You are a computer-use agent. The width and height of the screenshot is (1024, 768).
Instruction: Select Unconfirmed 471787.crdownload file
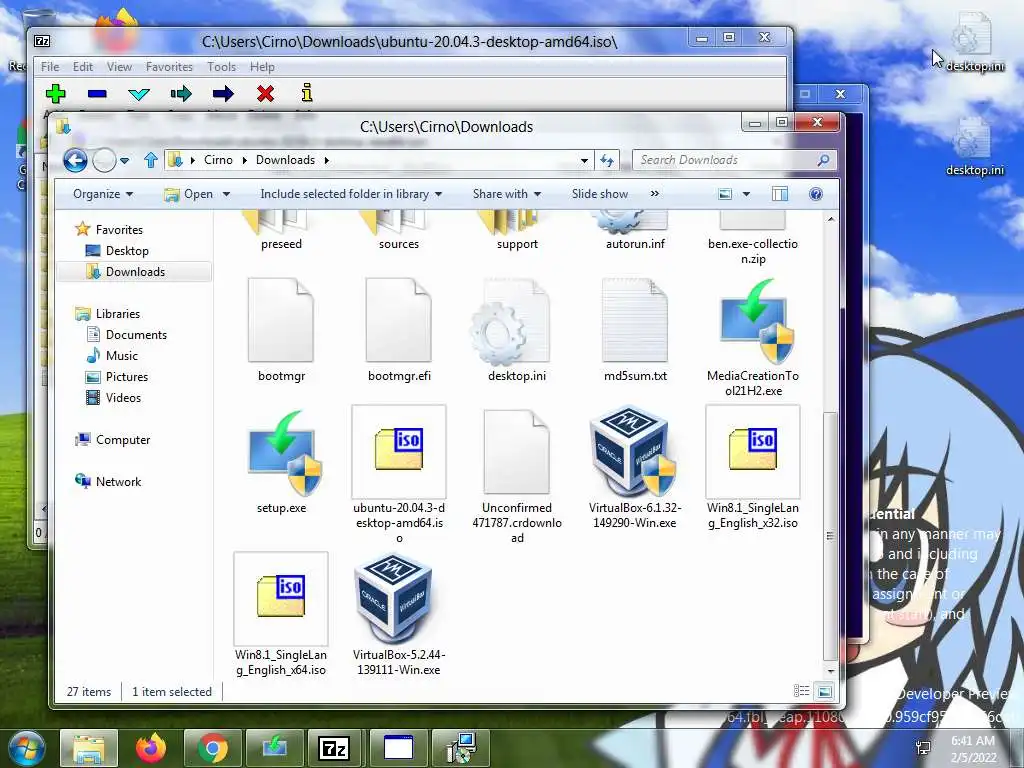pos(517,475)
